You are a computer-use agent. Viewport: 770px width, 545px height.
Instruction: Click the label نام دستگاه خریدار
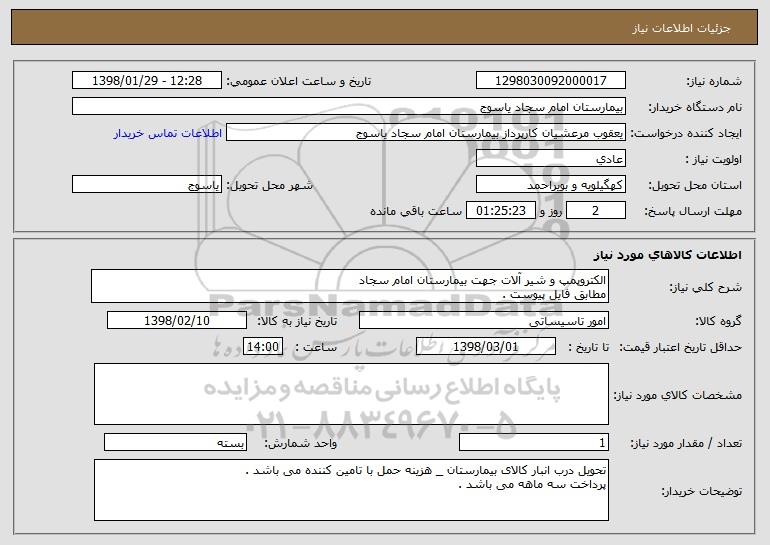[695, 107]
